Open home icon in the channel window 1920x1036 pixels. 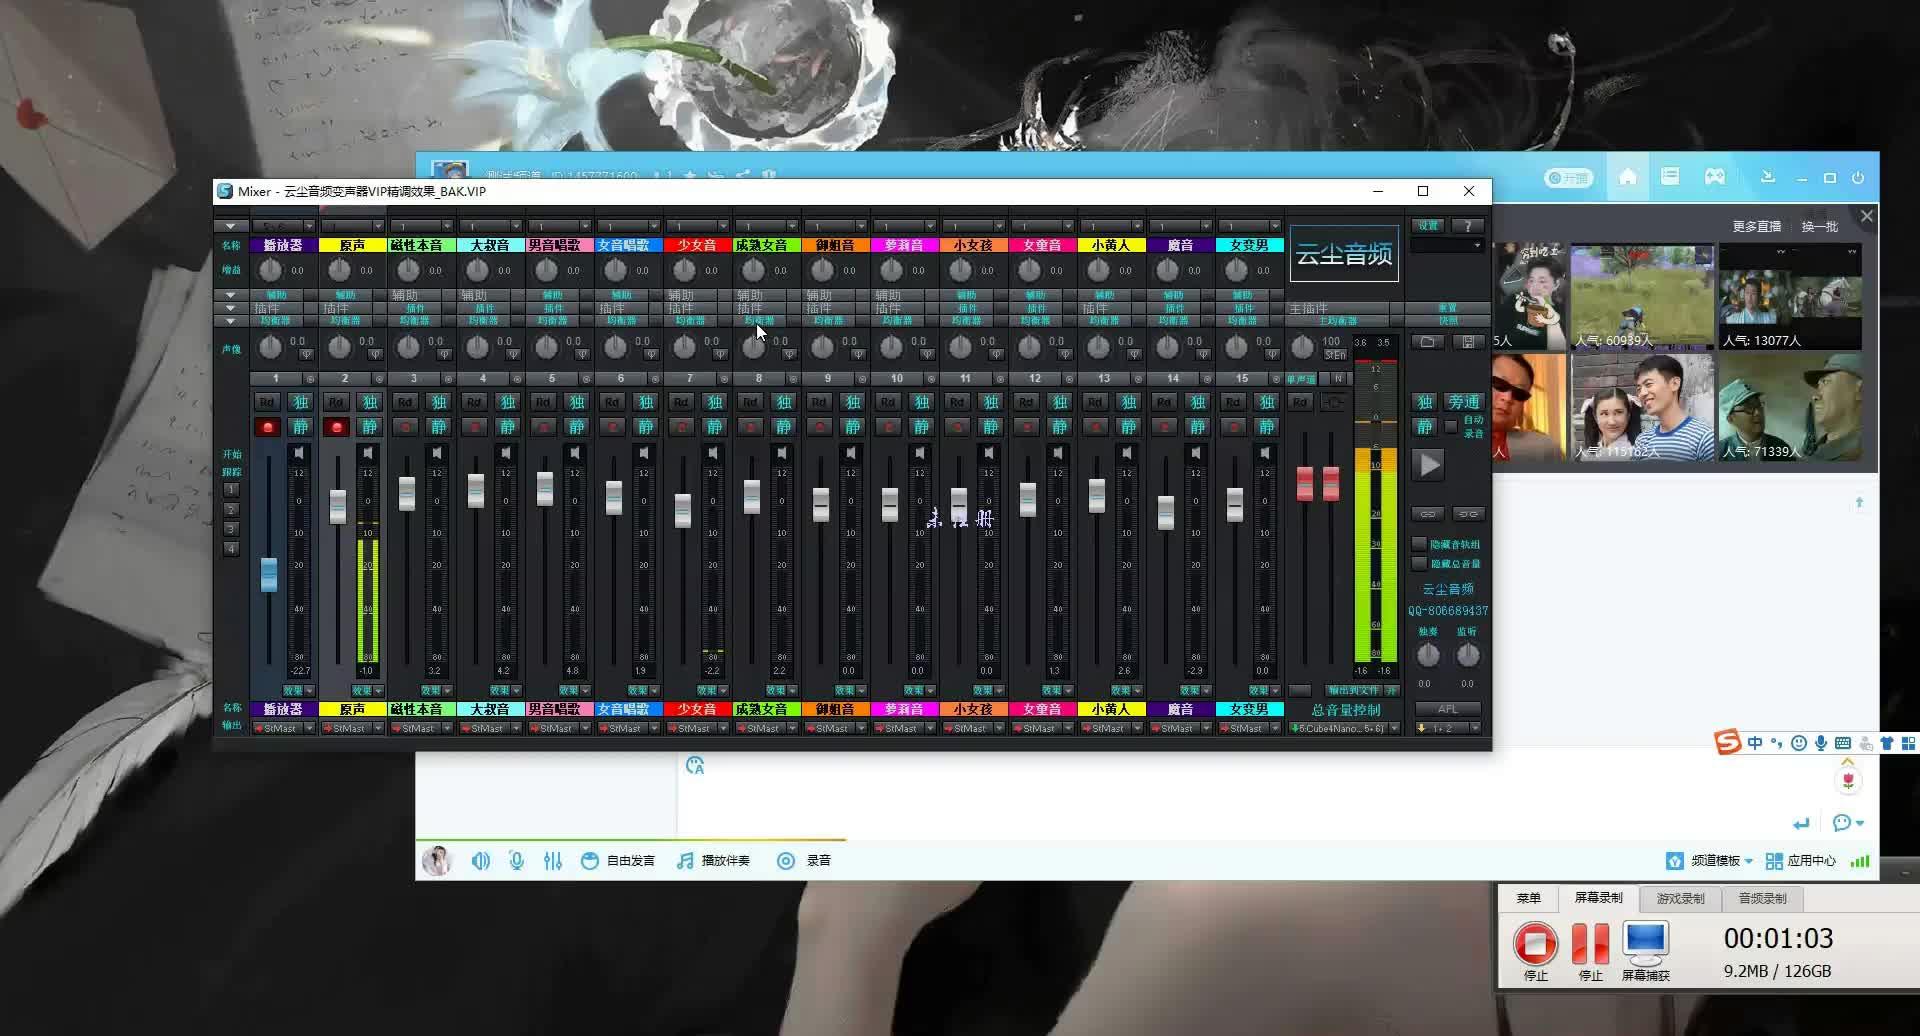click(1628, 177)
